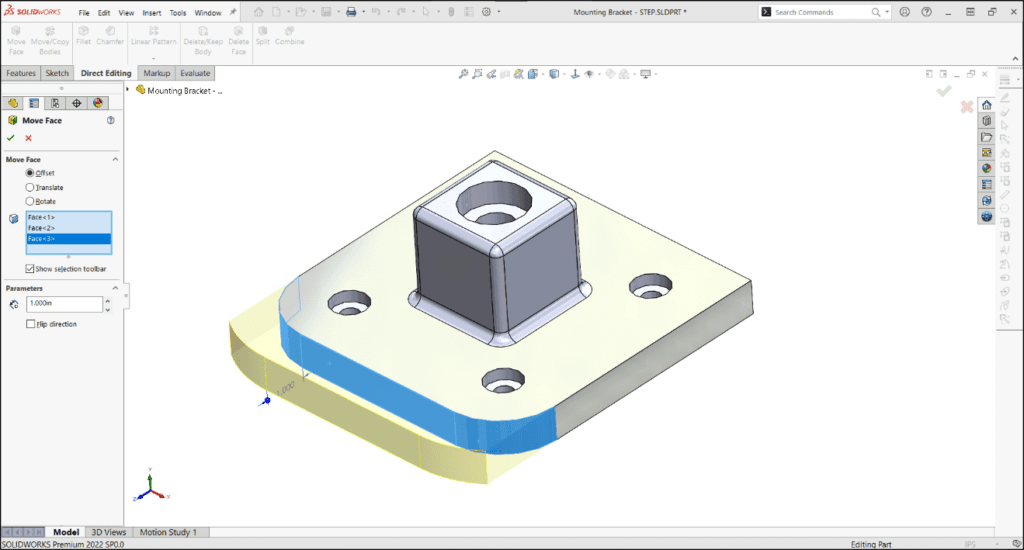Click the Dynamic Annotation Views icon
Viewport: 1024px width, 550px height.
pyautogui.click(x=519, y=74)
